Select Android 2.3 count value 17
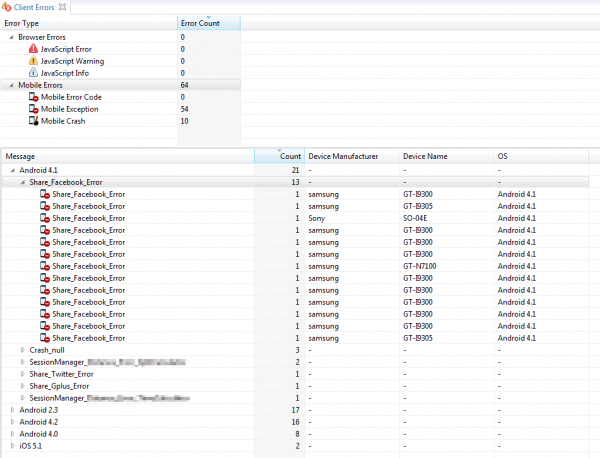The image size is (600, 458). coord(295,410)
